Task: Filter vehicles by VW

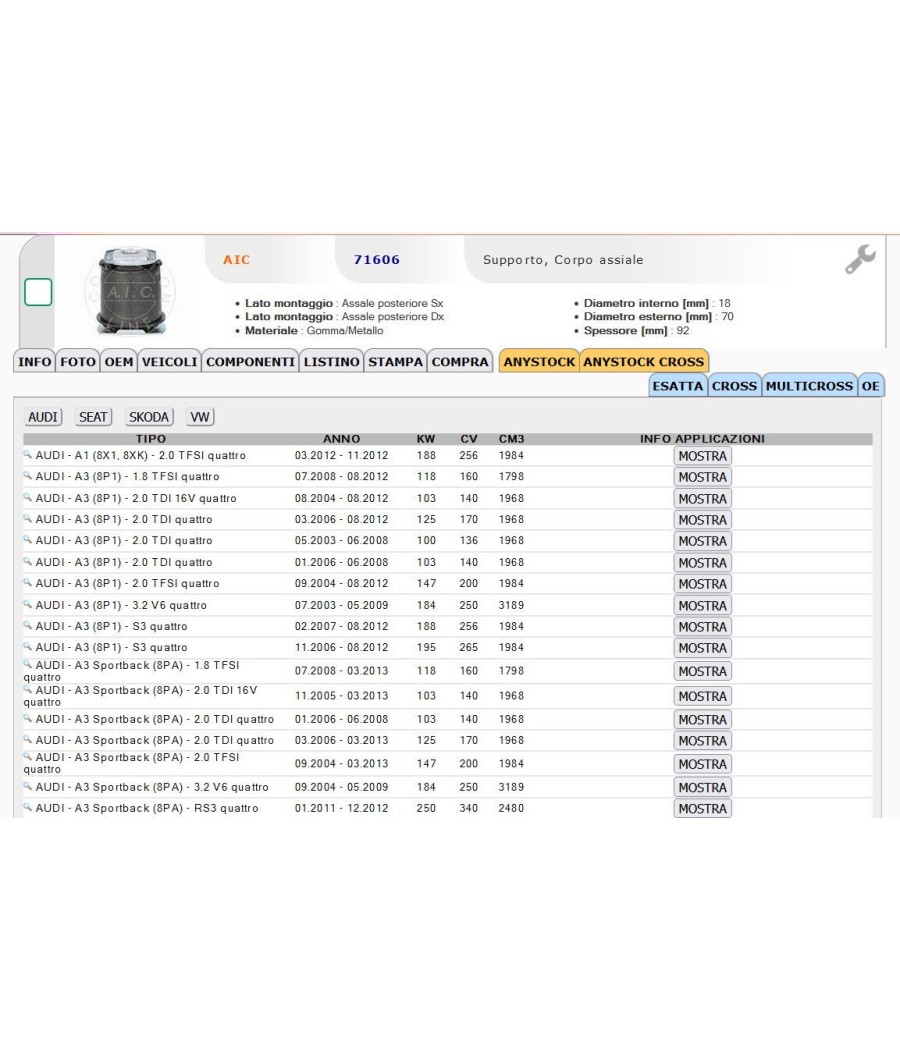Action: (x=200, y=417)
